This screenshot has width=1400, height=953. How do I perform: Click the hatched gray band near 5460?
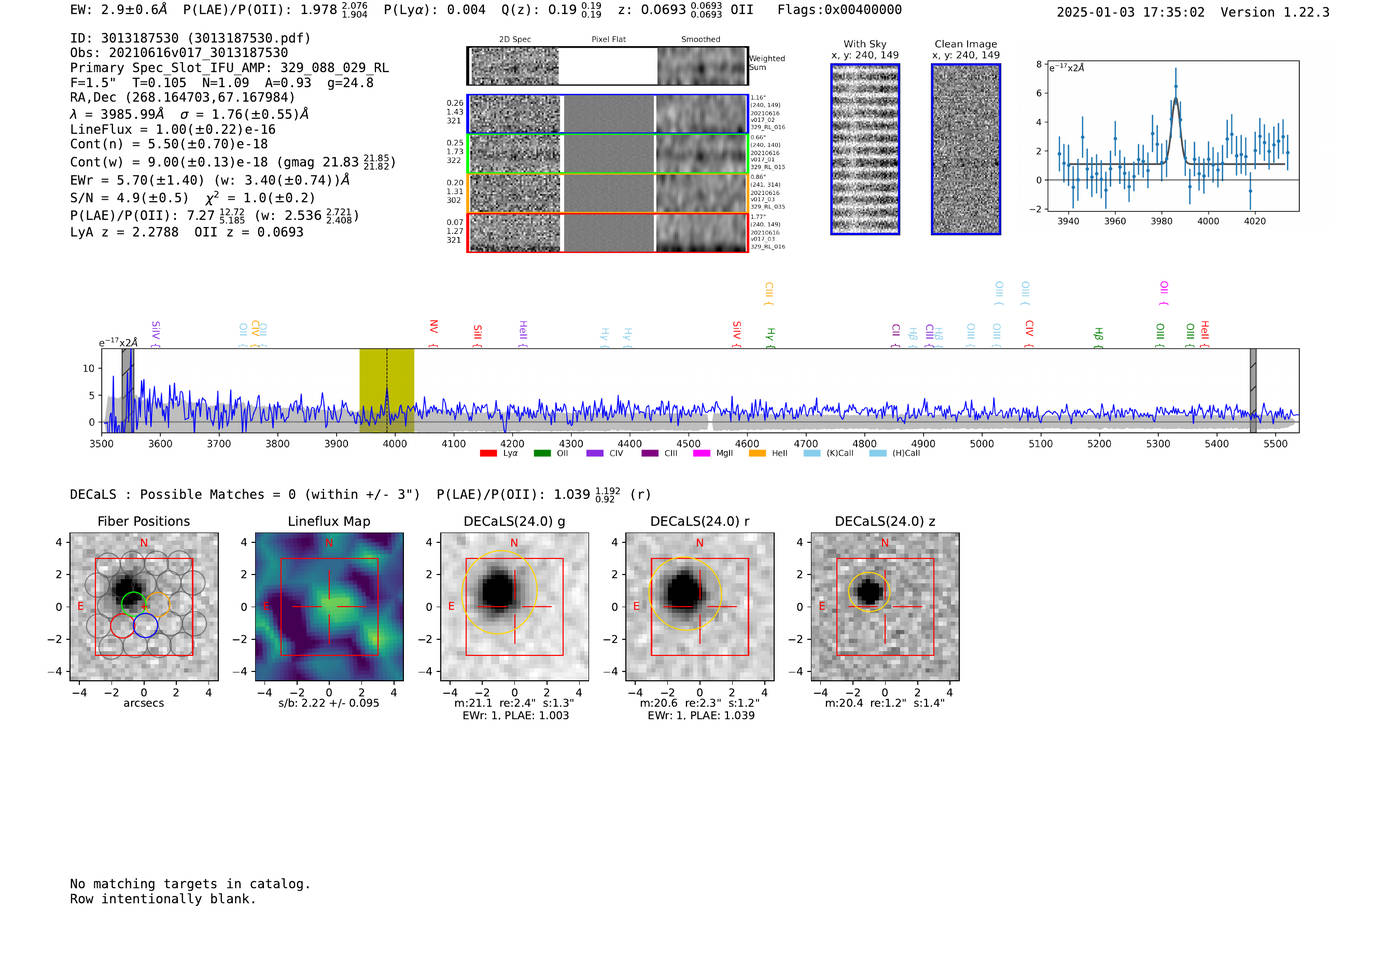pyautogui.click(x=1253, y=390)
